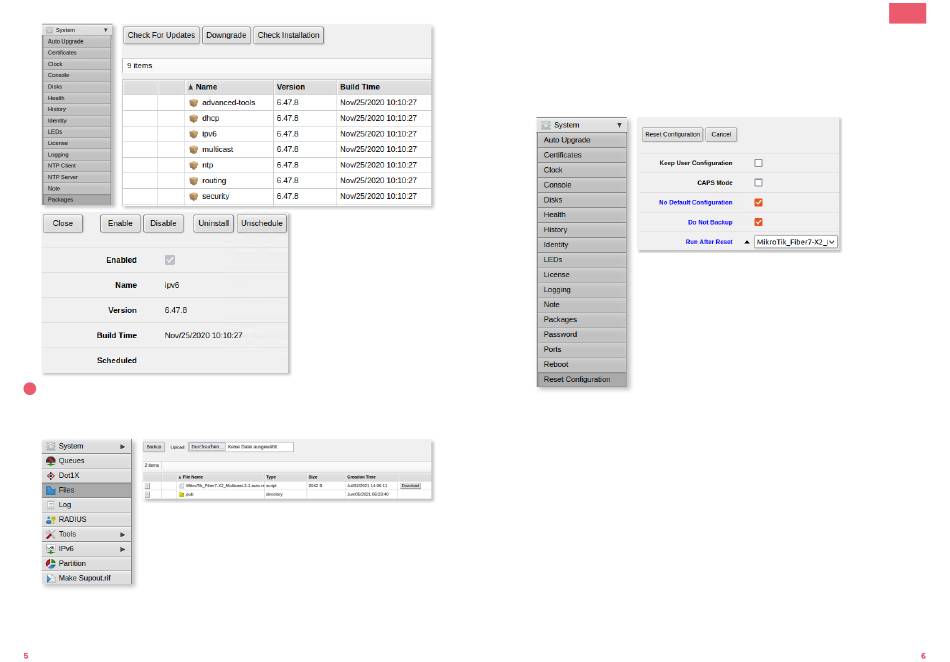
Task: Click the ipv6 package box icon
Action: point(194,133)
